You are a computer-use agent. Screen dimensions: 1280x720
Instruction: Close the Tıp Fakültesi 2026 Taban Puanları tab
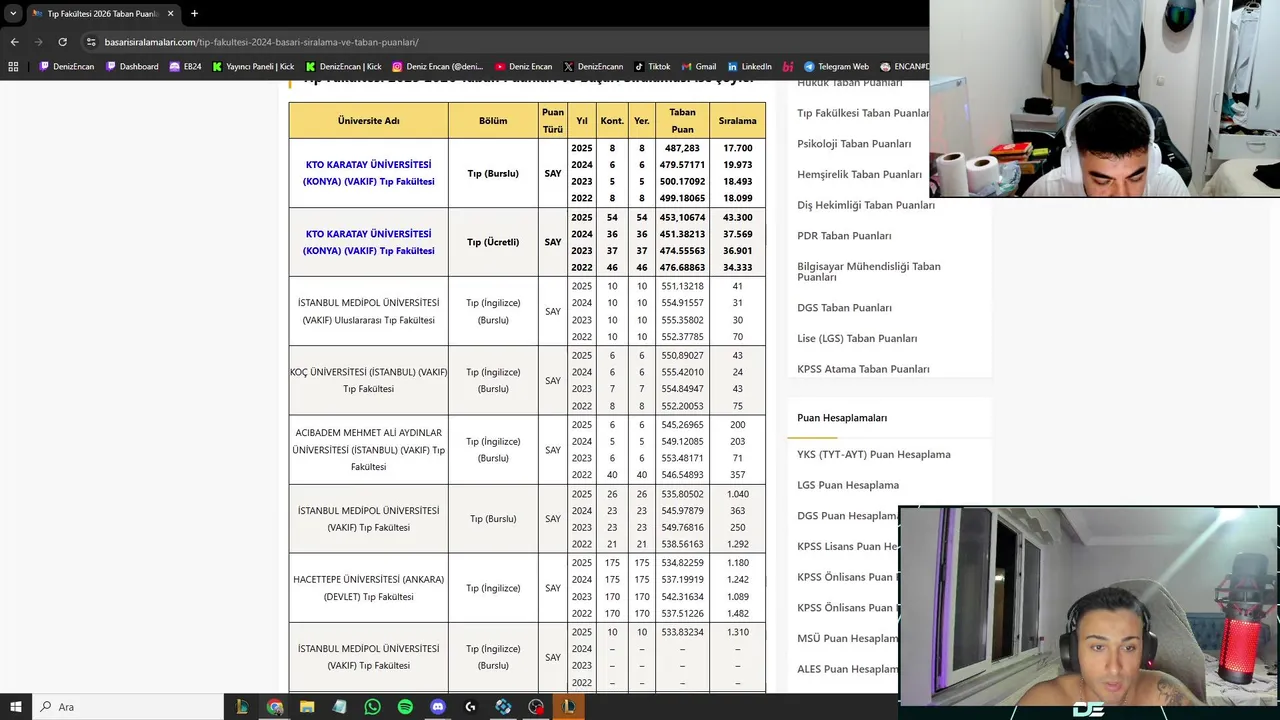pyautogui.click(x=171, y=13)
